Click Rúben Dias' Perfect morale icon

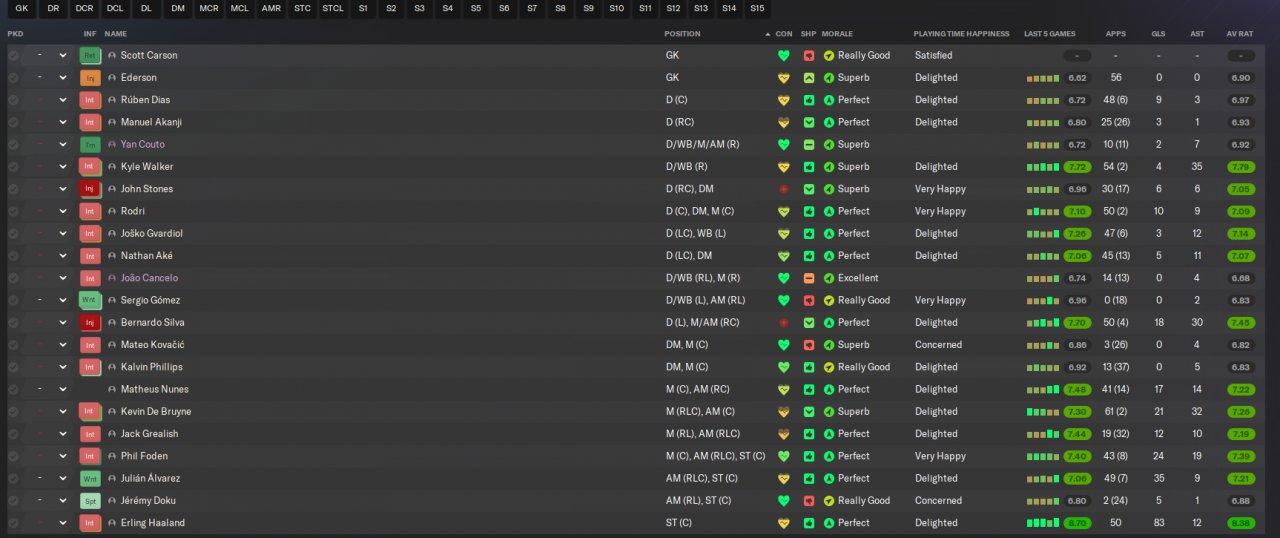point(829,100)
